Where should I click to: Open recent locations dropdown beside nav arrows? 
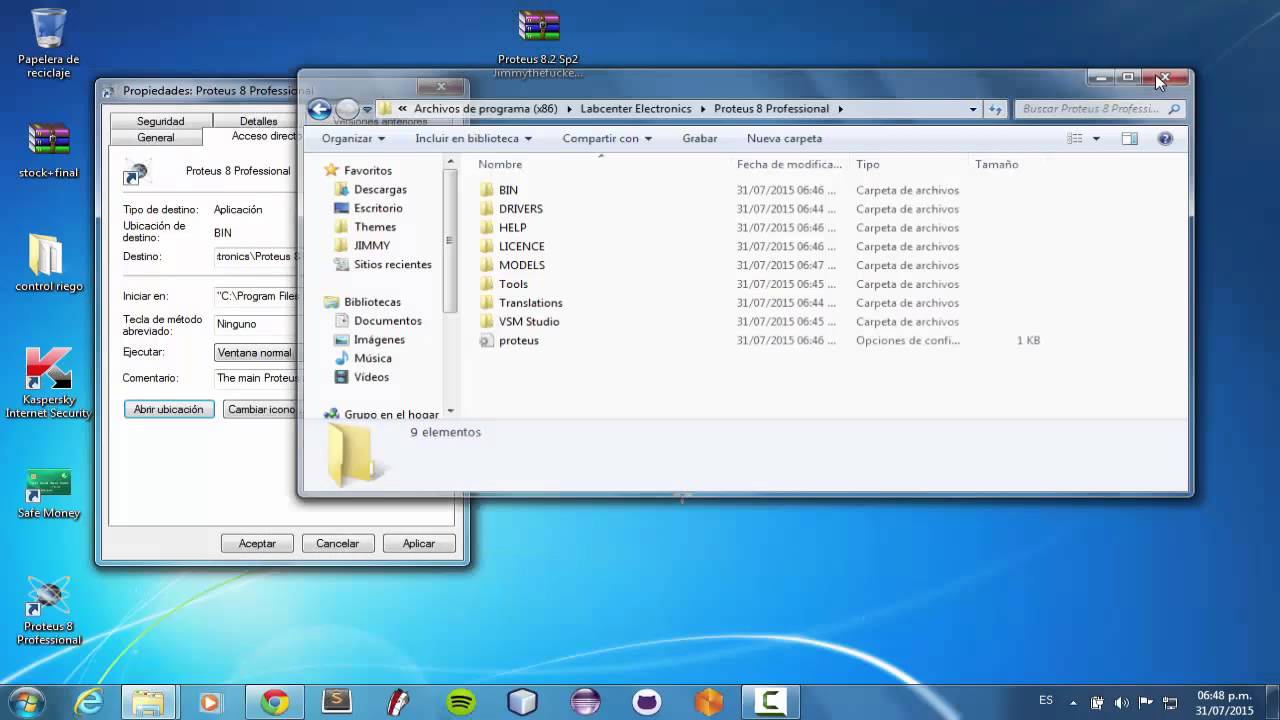(367, 109)
